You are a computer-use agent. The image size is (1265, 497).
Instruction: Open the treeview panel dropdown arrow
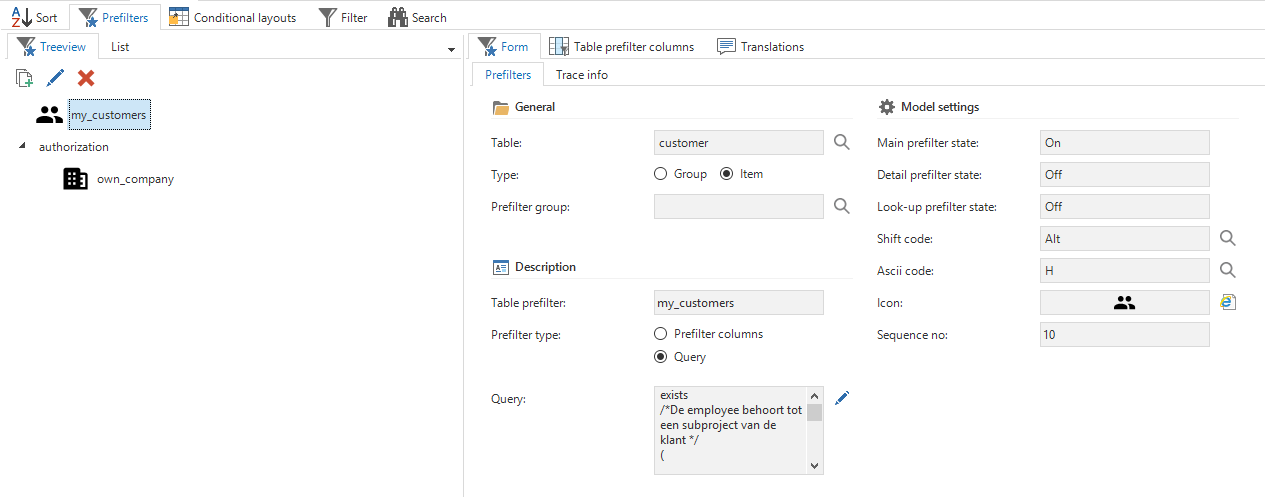(x=451, y=49)
